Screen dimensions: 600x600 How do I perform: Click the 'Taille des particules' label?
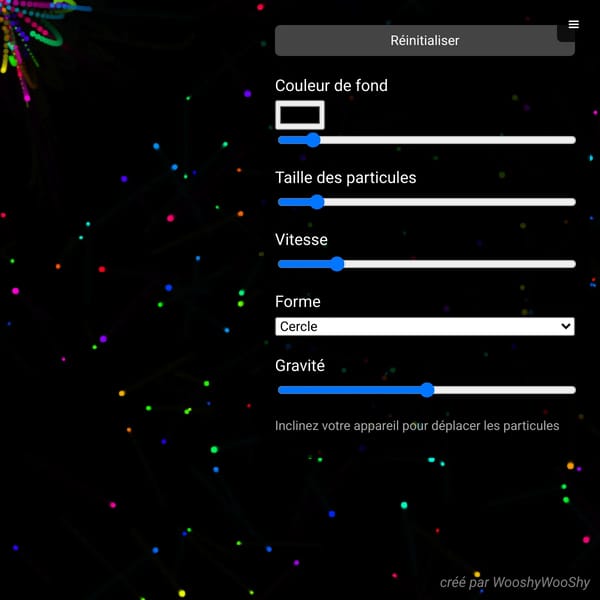[346, 178]
